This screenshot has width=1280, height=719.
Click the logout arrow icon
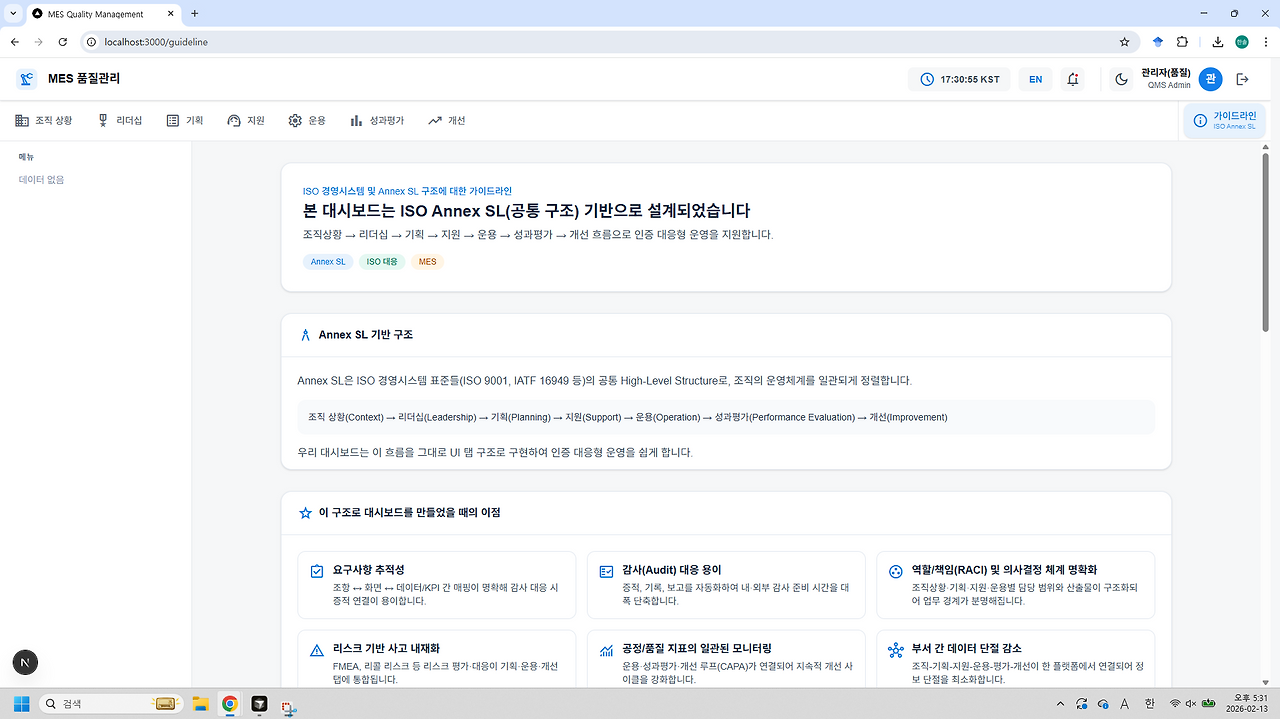point(1243,79)
